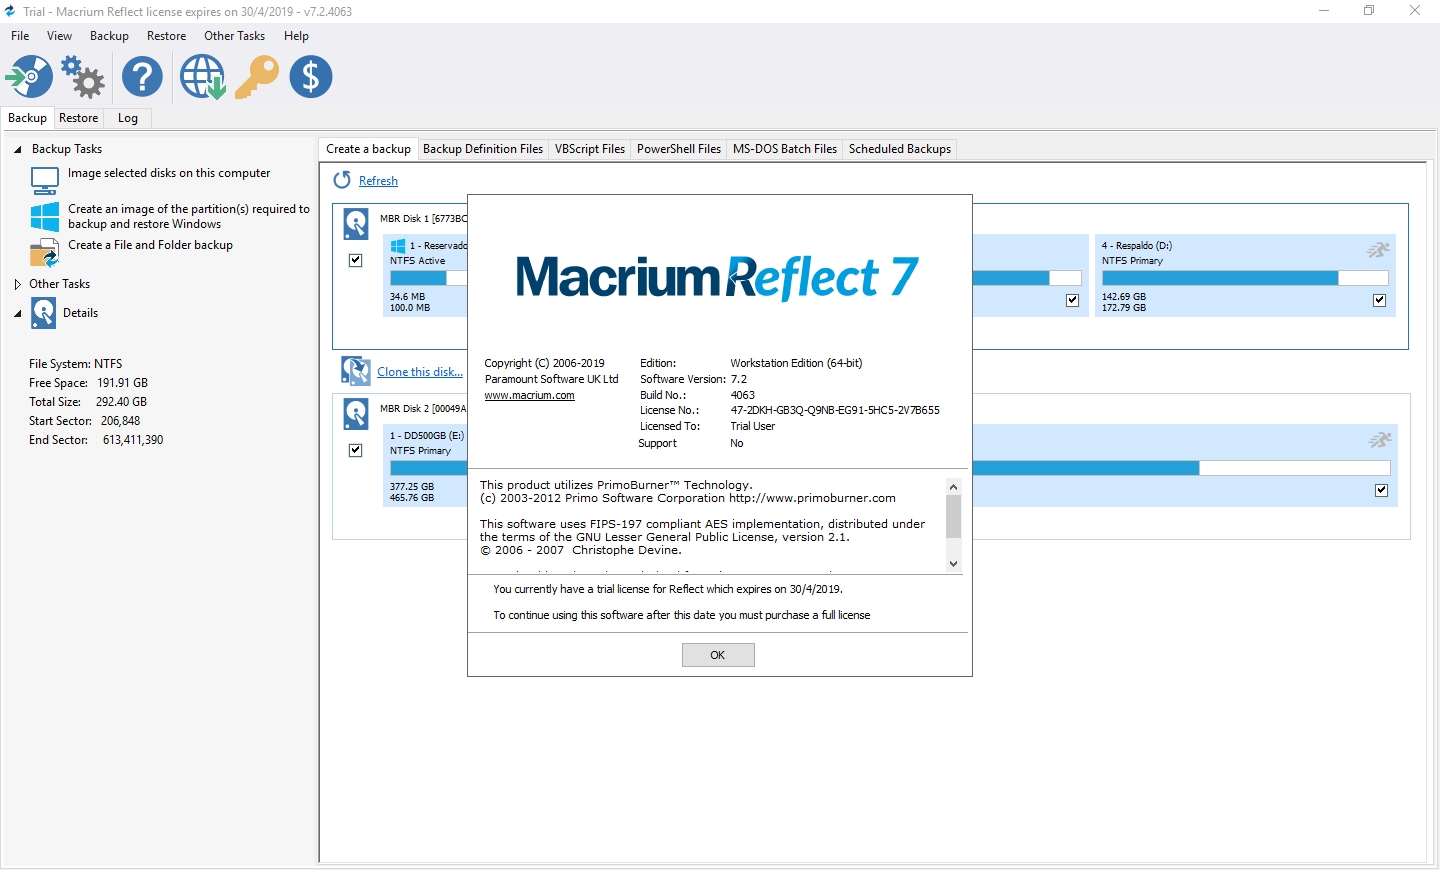Click the Clone this disk link
Viewport: 1440px width, 870px height.
pyautogui.click(x=420, y=372)
